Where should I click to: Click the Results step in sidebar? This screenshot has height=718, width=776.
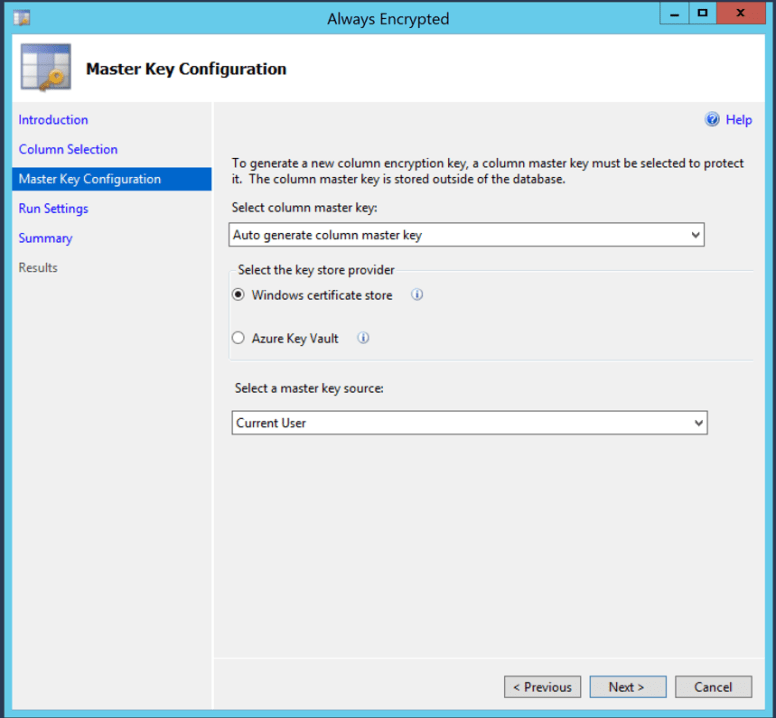[x=38, y=268]
